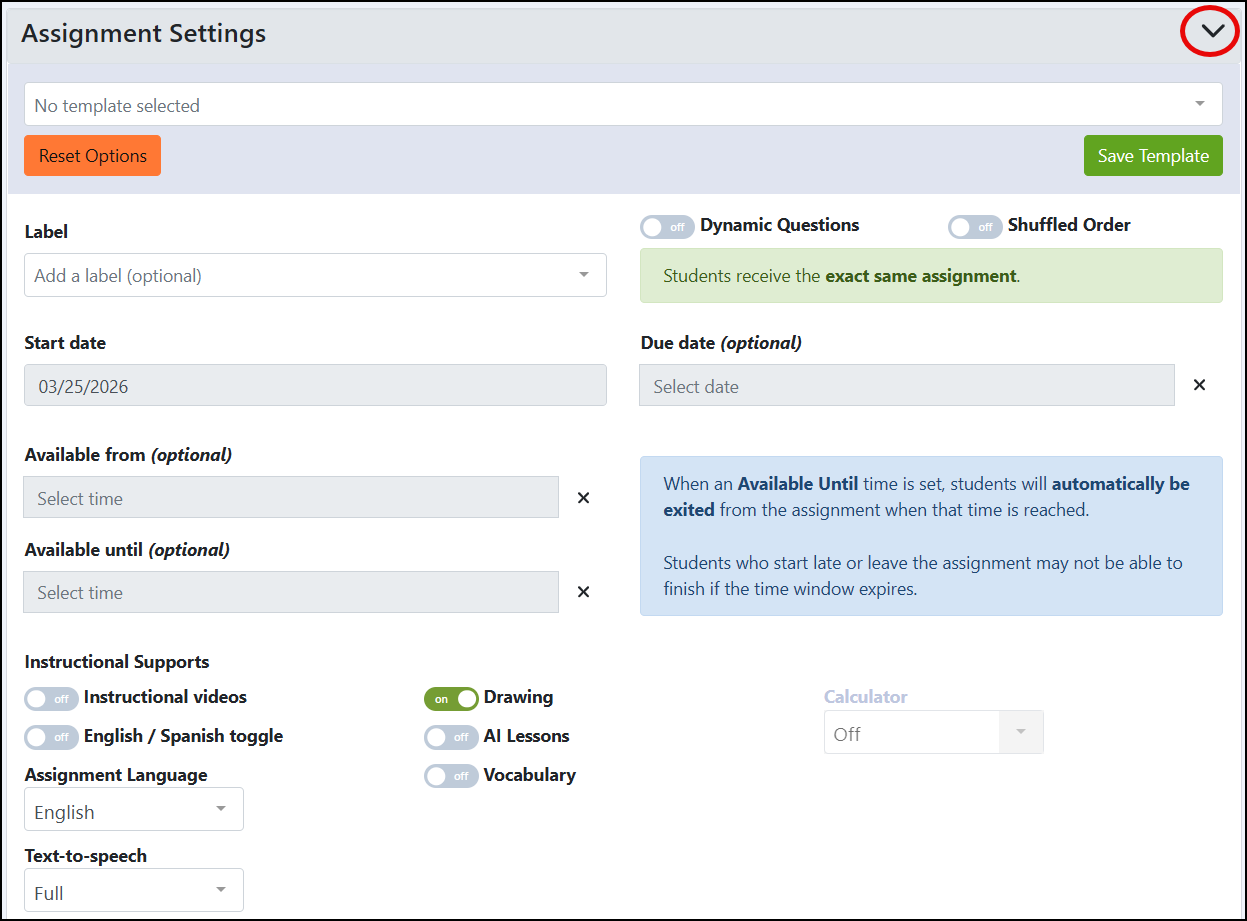Enable the AI Lessons toggle

click(x=451, y=737)
